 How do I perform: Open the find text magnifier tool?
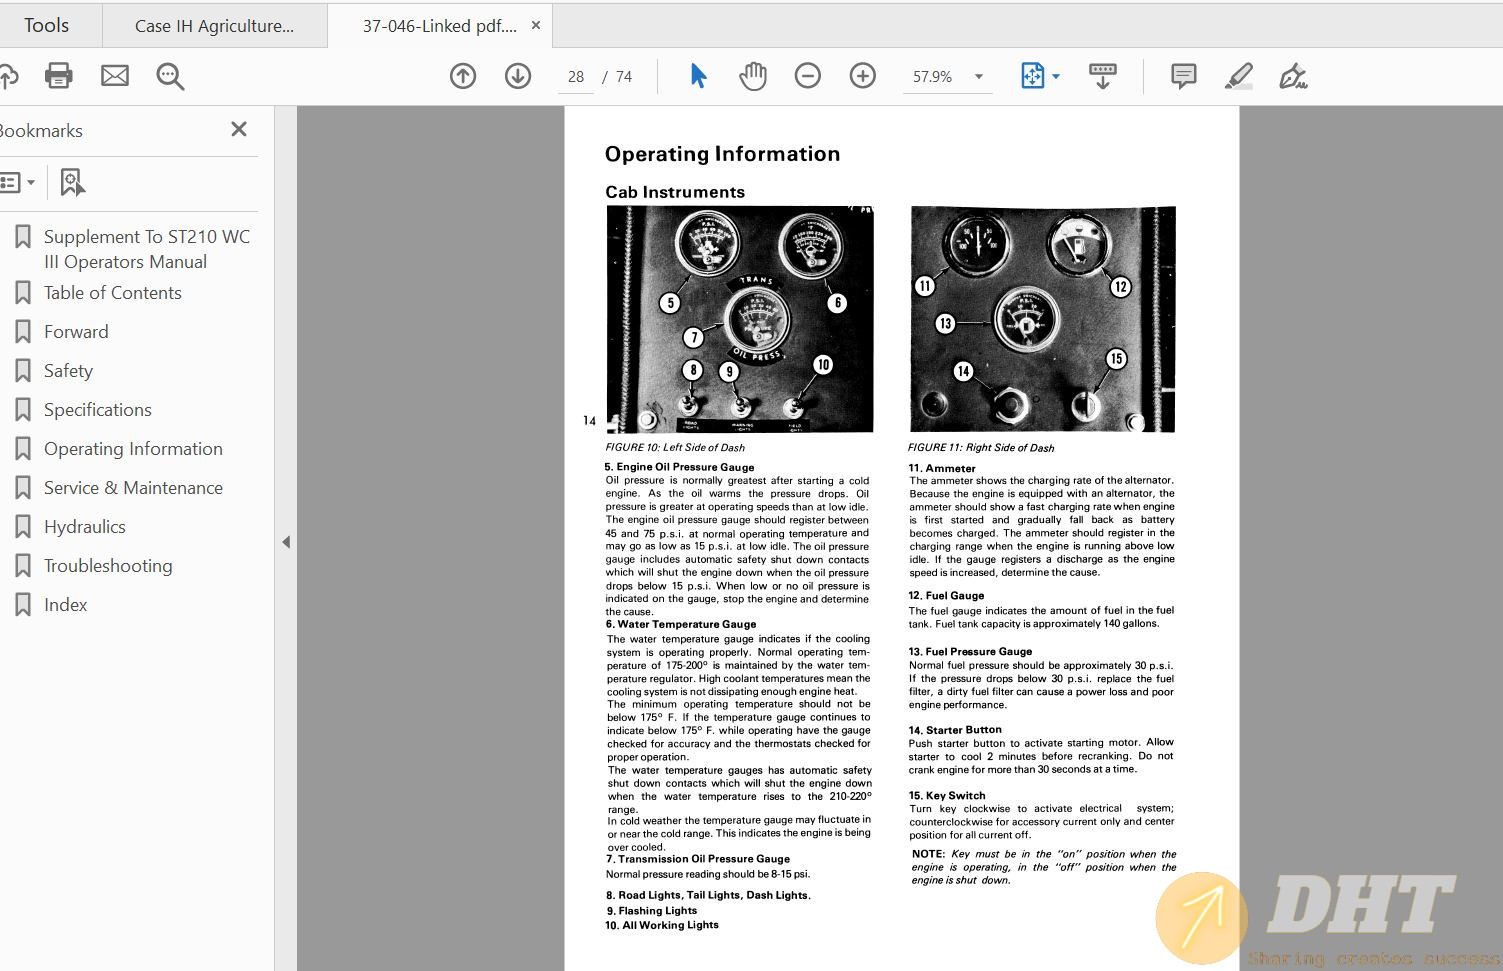click(x=170, y=76)
